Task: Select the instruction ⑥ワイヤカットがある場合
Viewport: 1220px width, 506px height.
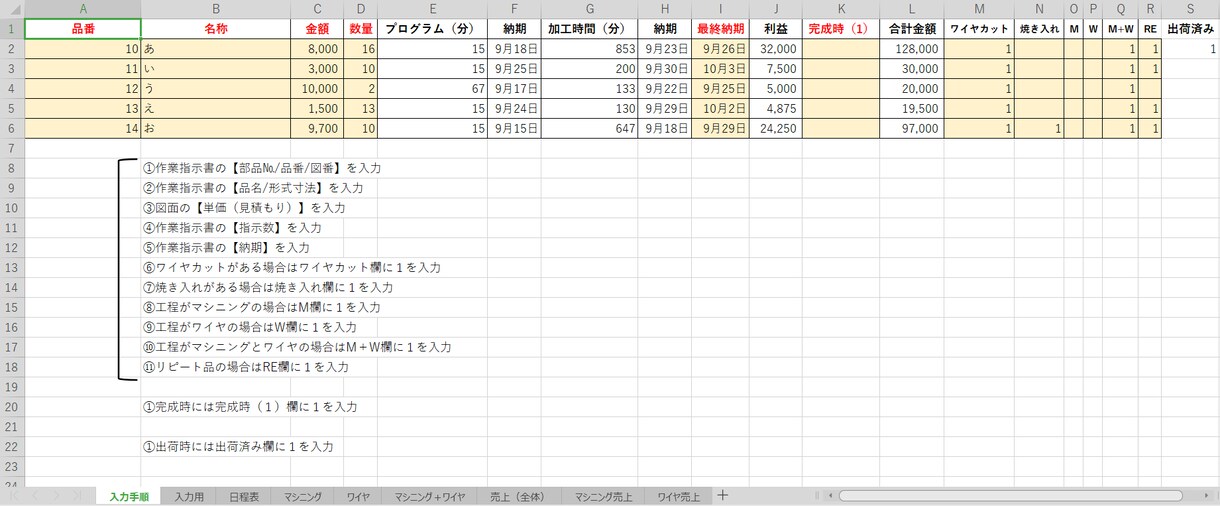Action: [292, 268]
